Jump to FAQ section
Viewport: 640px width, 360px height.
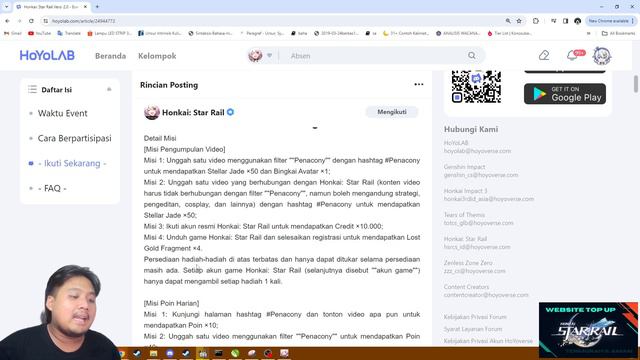(52, 188)
